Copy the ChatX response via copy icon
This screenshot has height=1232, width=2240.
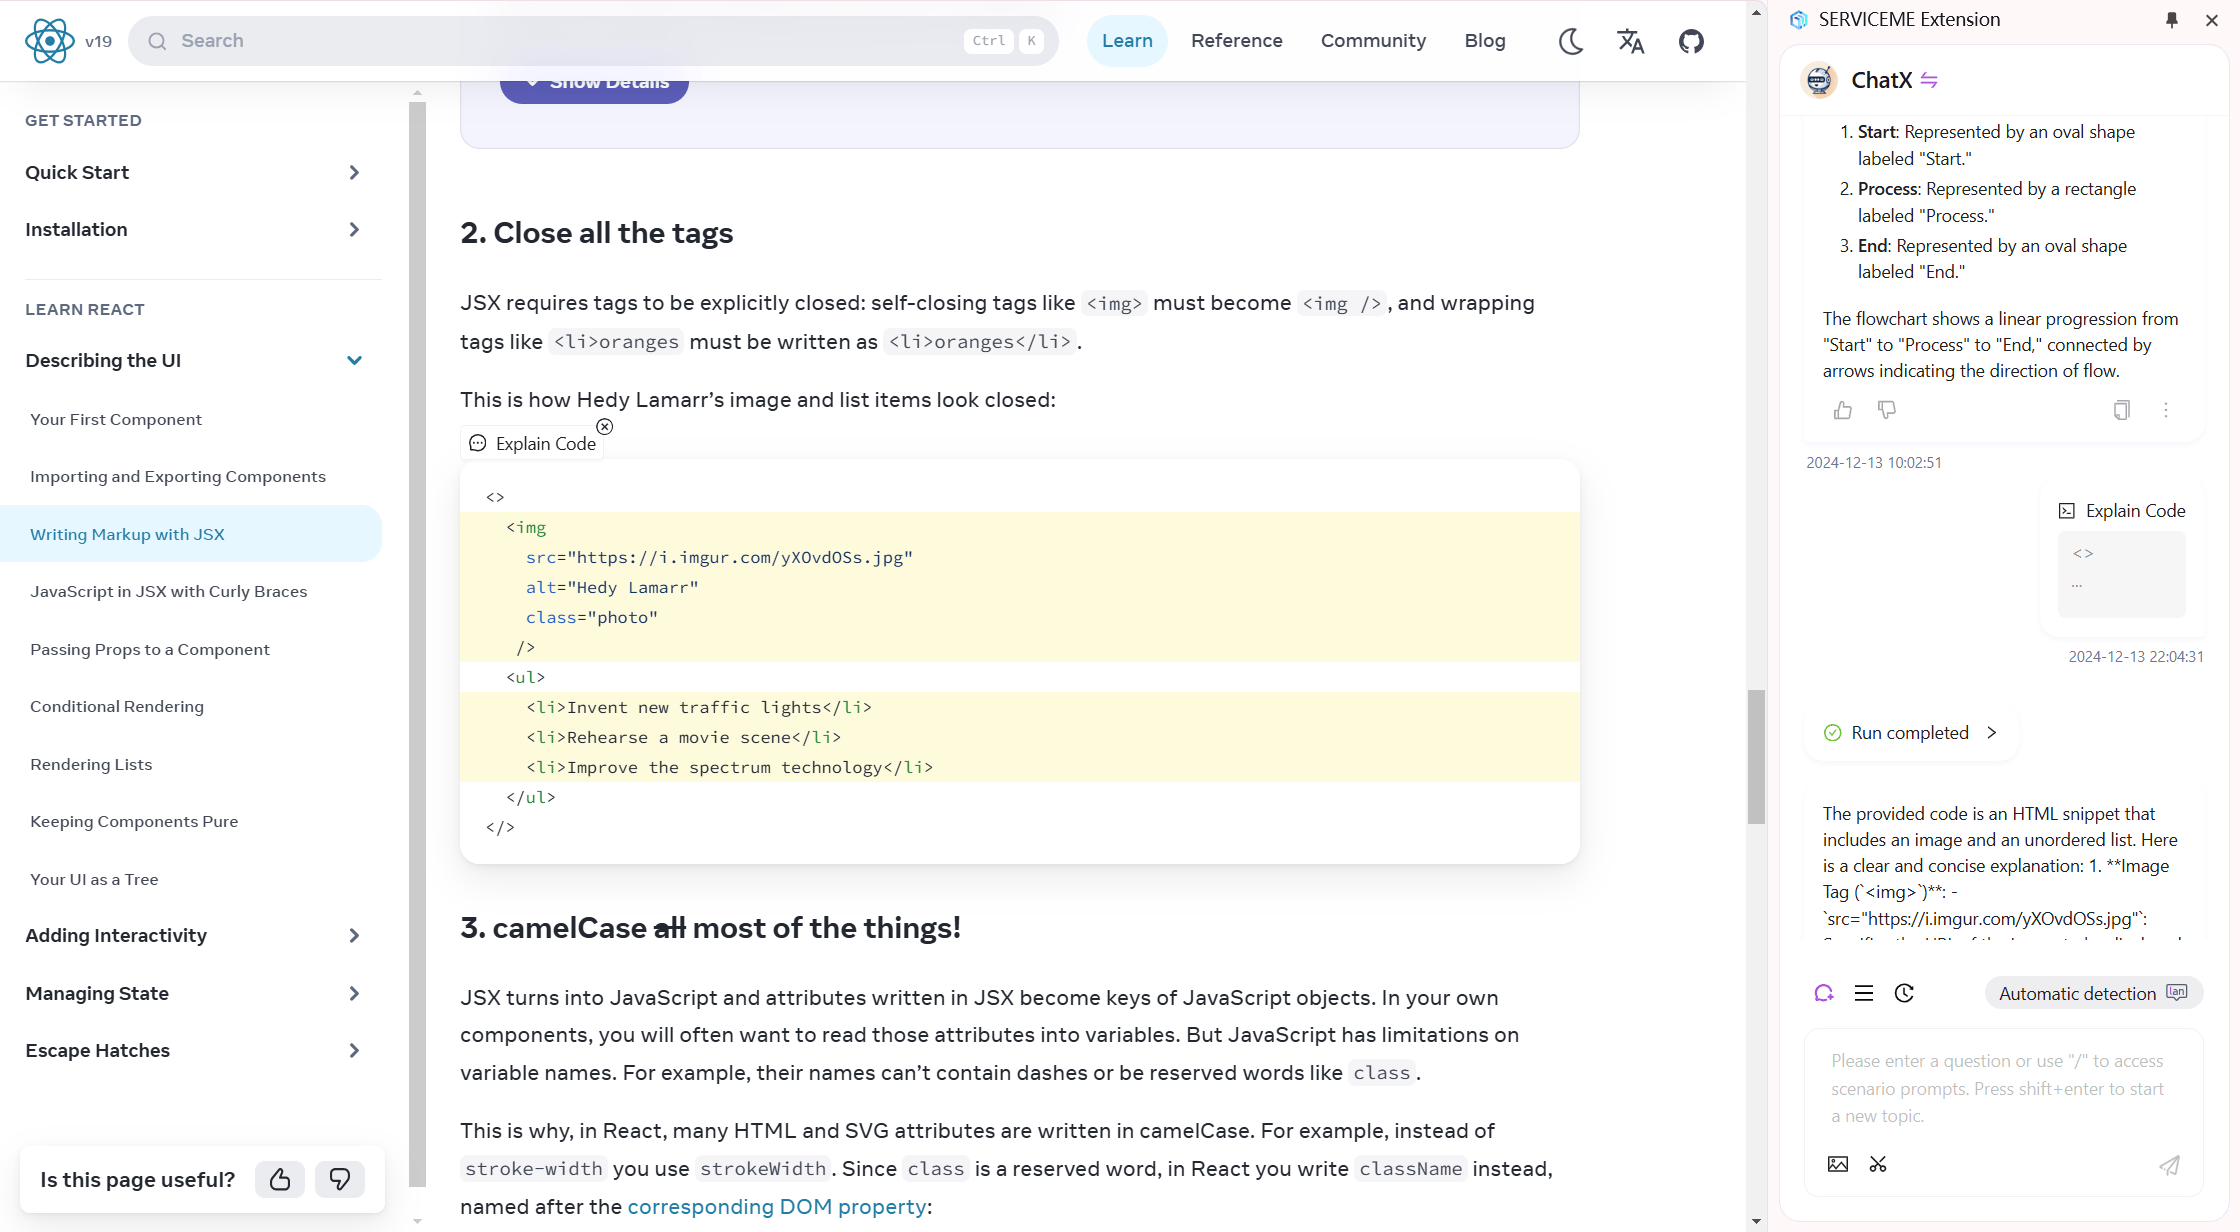[x=2121, y=410]
